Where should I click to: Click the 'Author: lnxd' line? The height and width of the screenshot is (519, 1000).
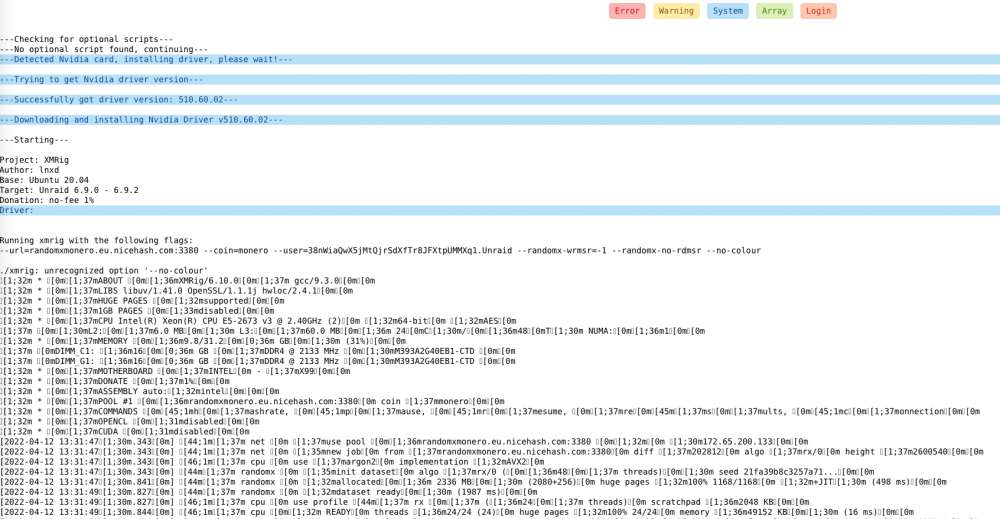pyautogui.click(x=29, y=170)
